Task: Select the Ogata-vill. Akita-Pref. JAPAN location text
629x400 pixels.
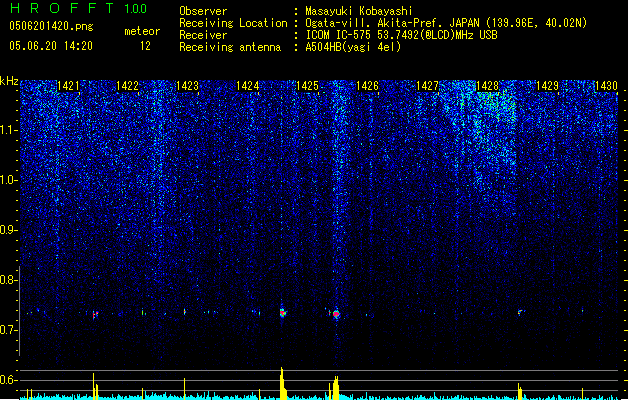Action: pyautogui.click(x=446, y=23)
